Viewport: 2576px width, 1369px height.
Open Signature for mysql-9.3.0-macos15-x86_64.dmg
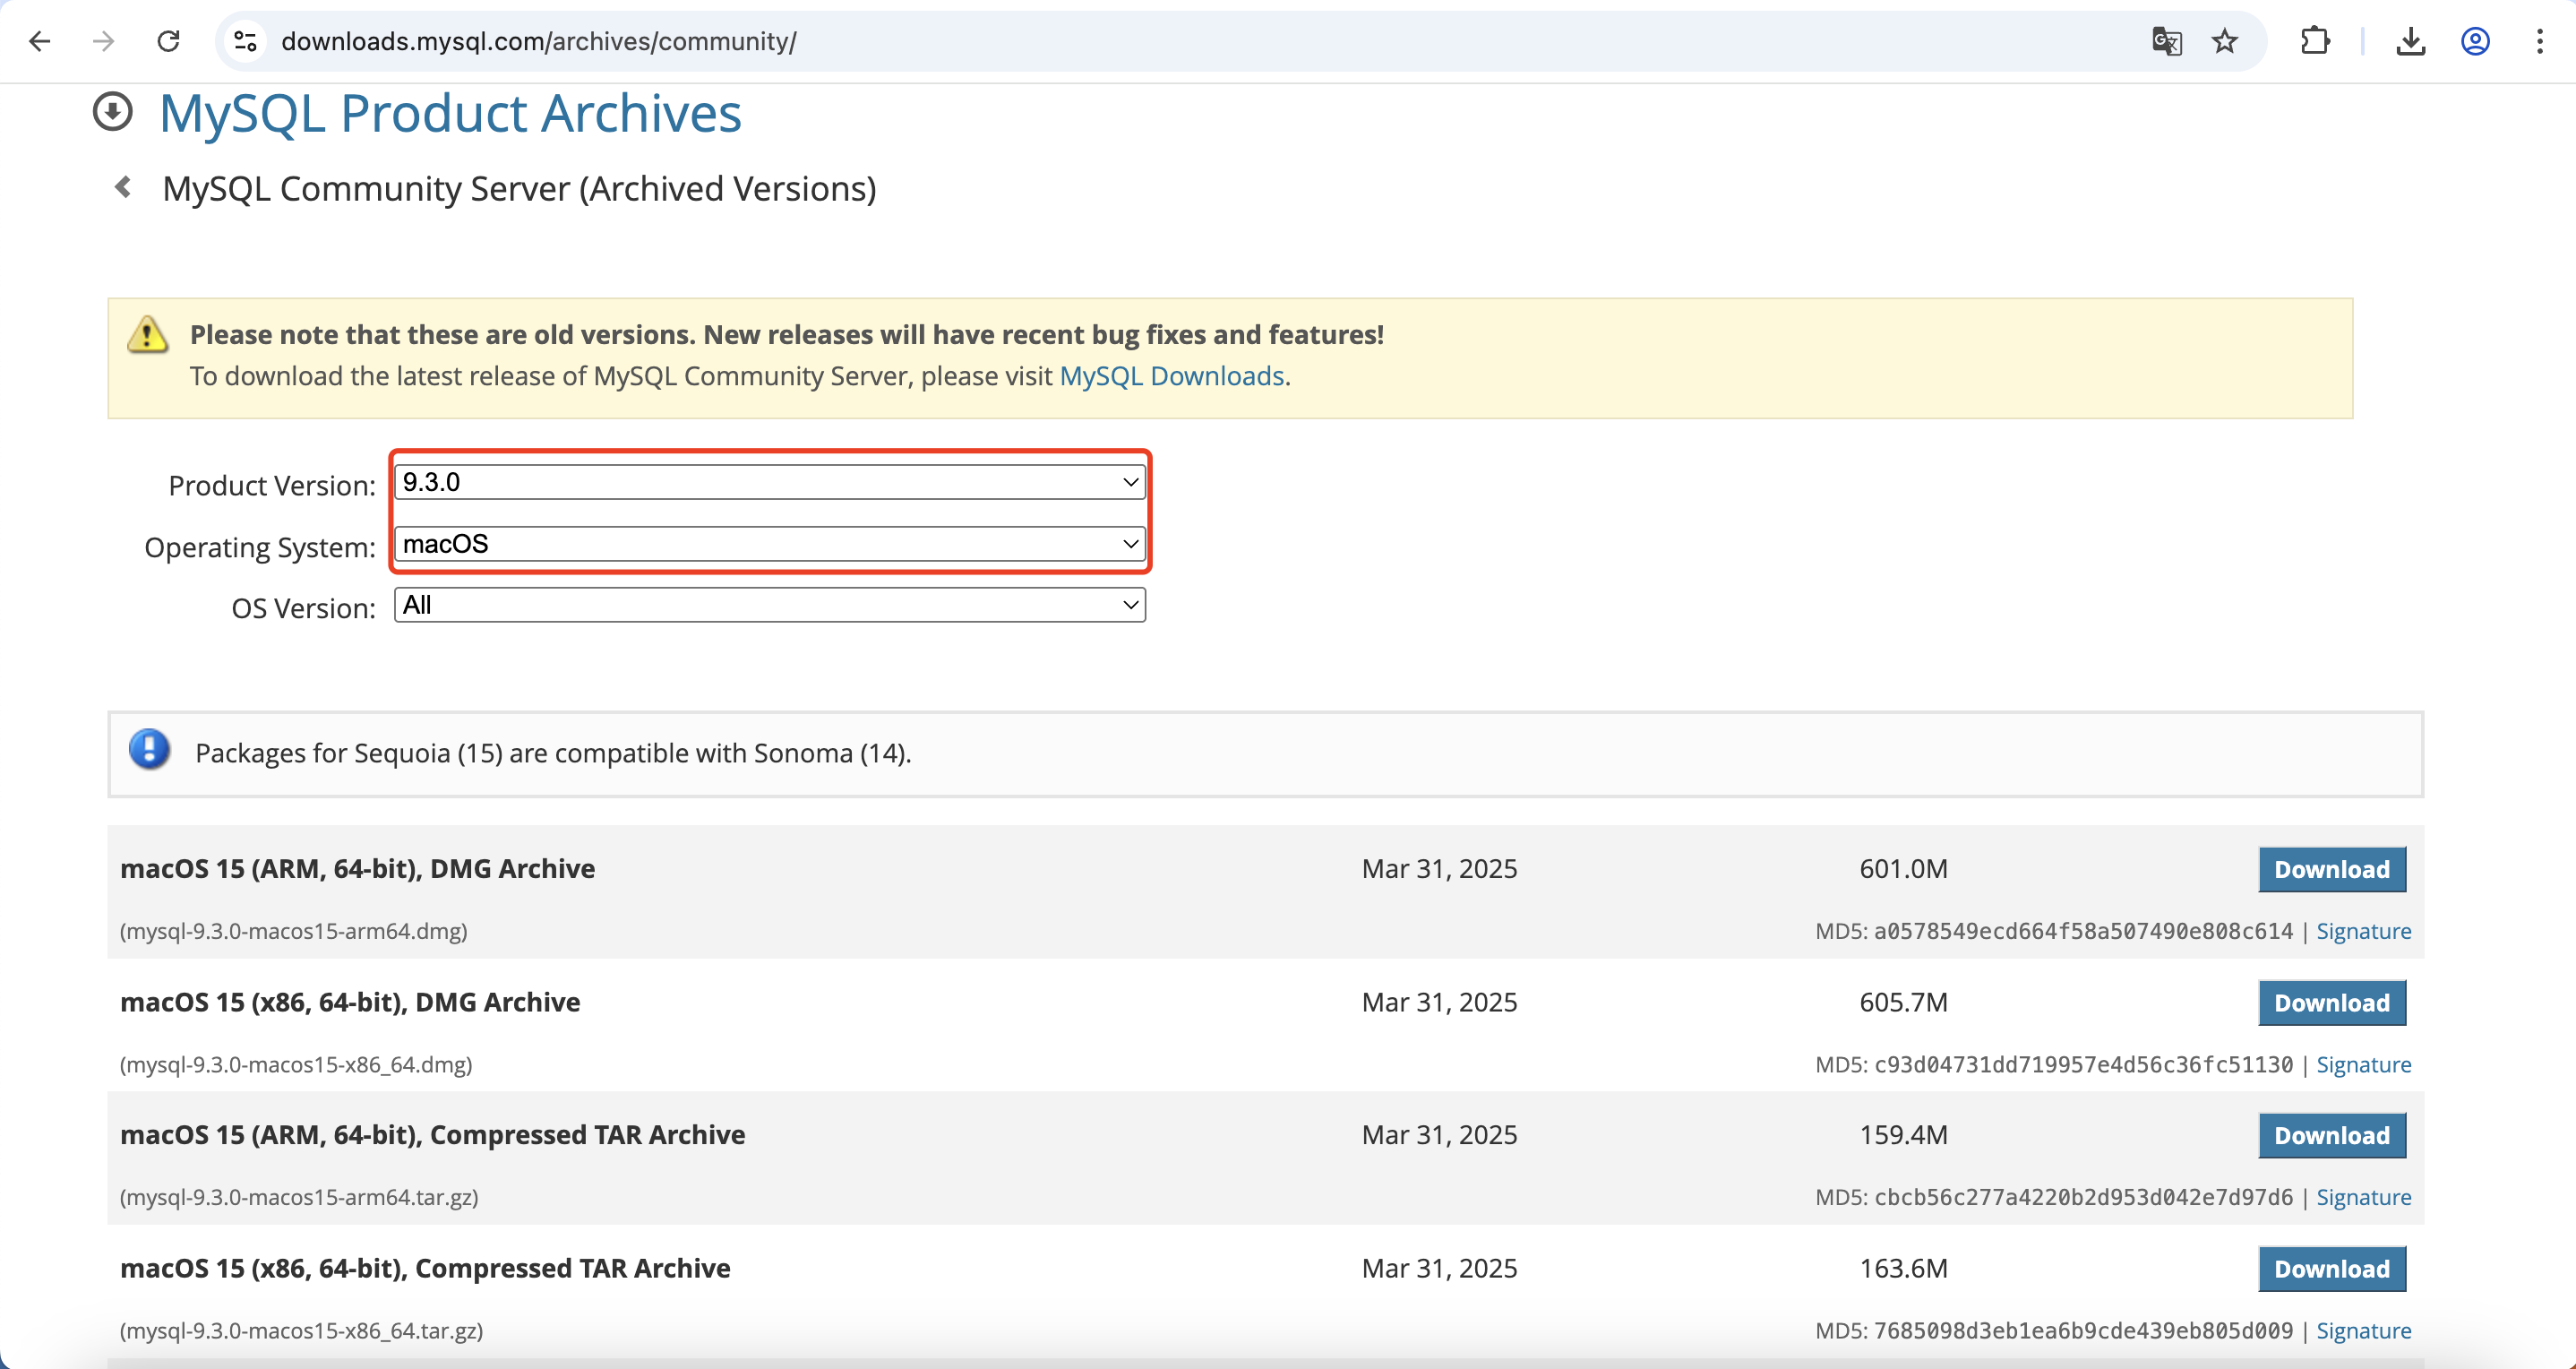pos(2364,1064)
